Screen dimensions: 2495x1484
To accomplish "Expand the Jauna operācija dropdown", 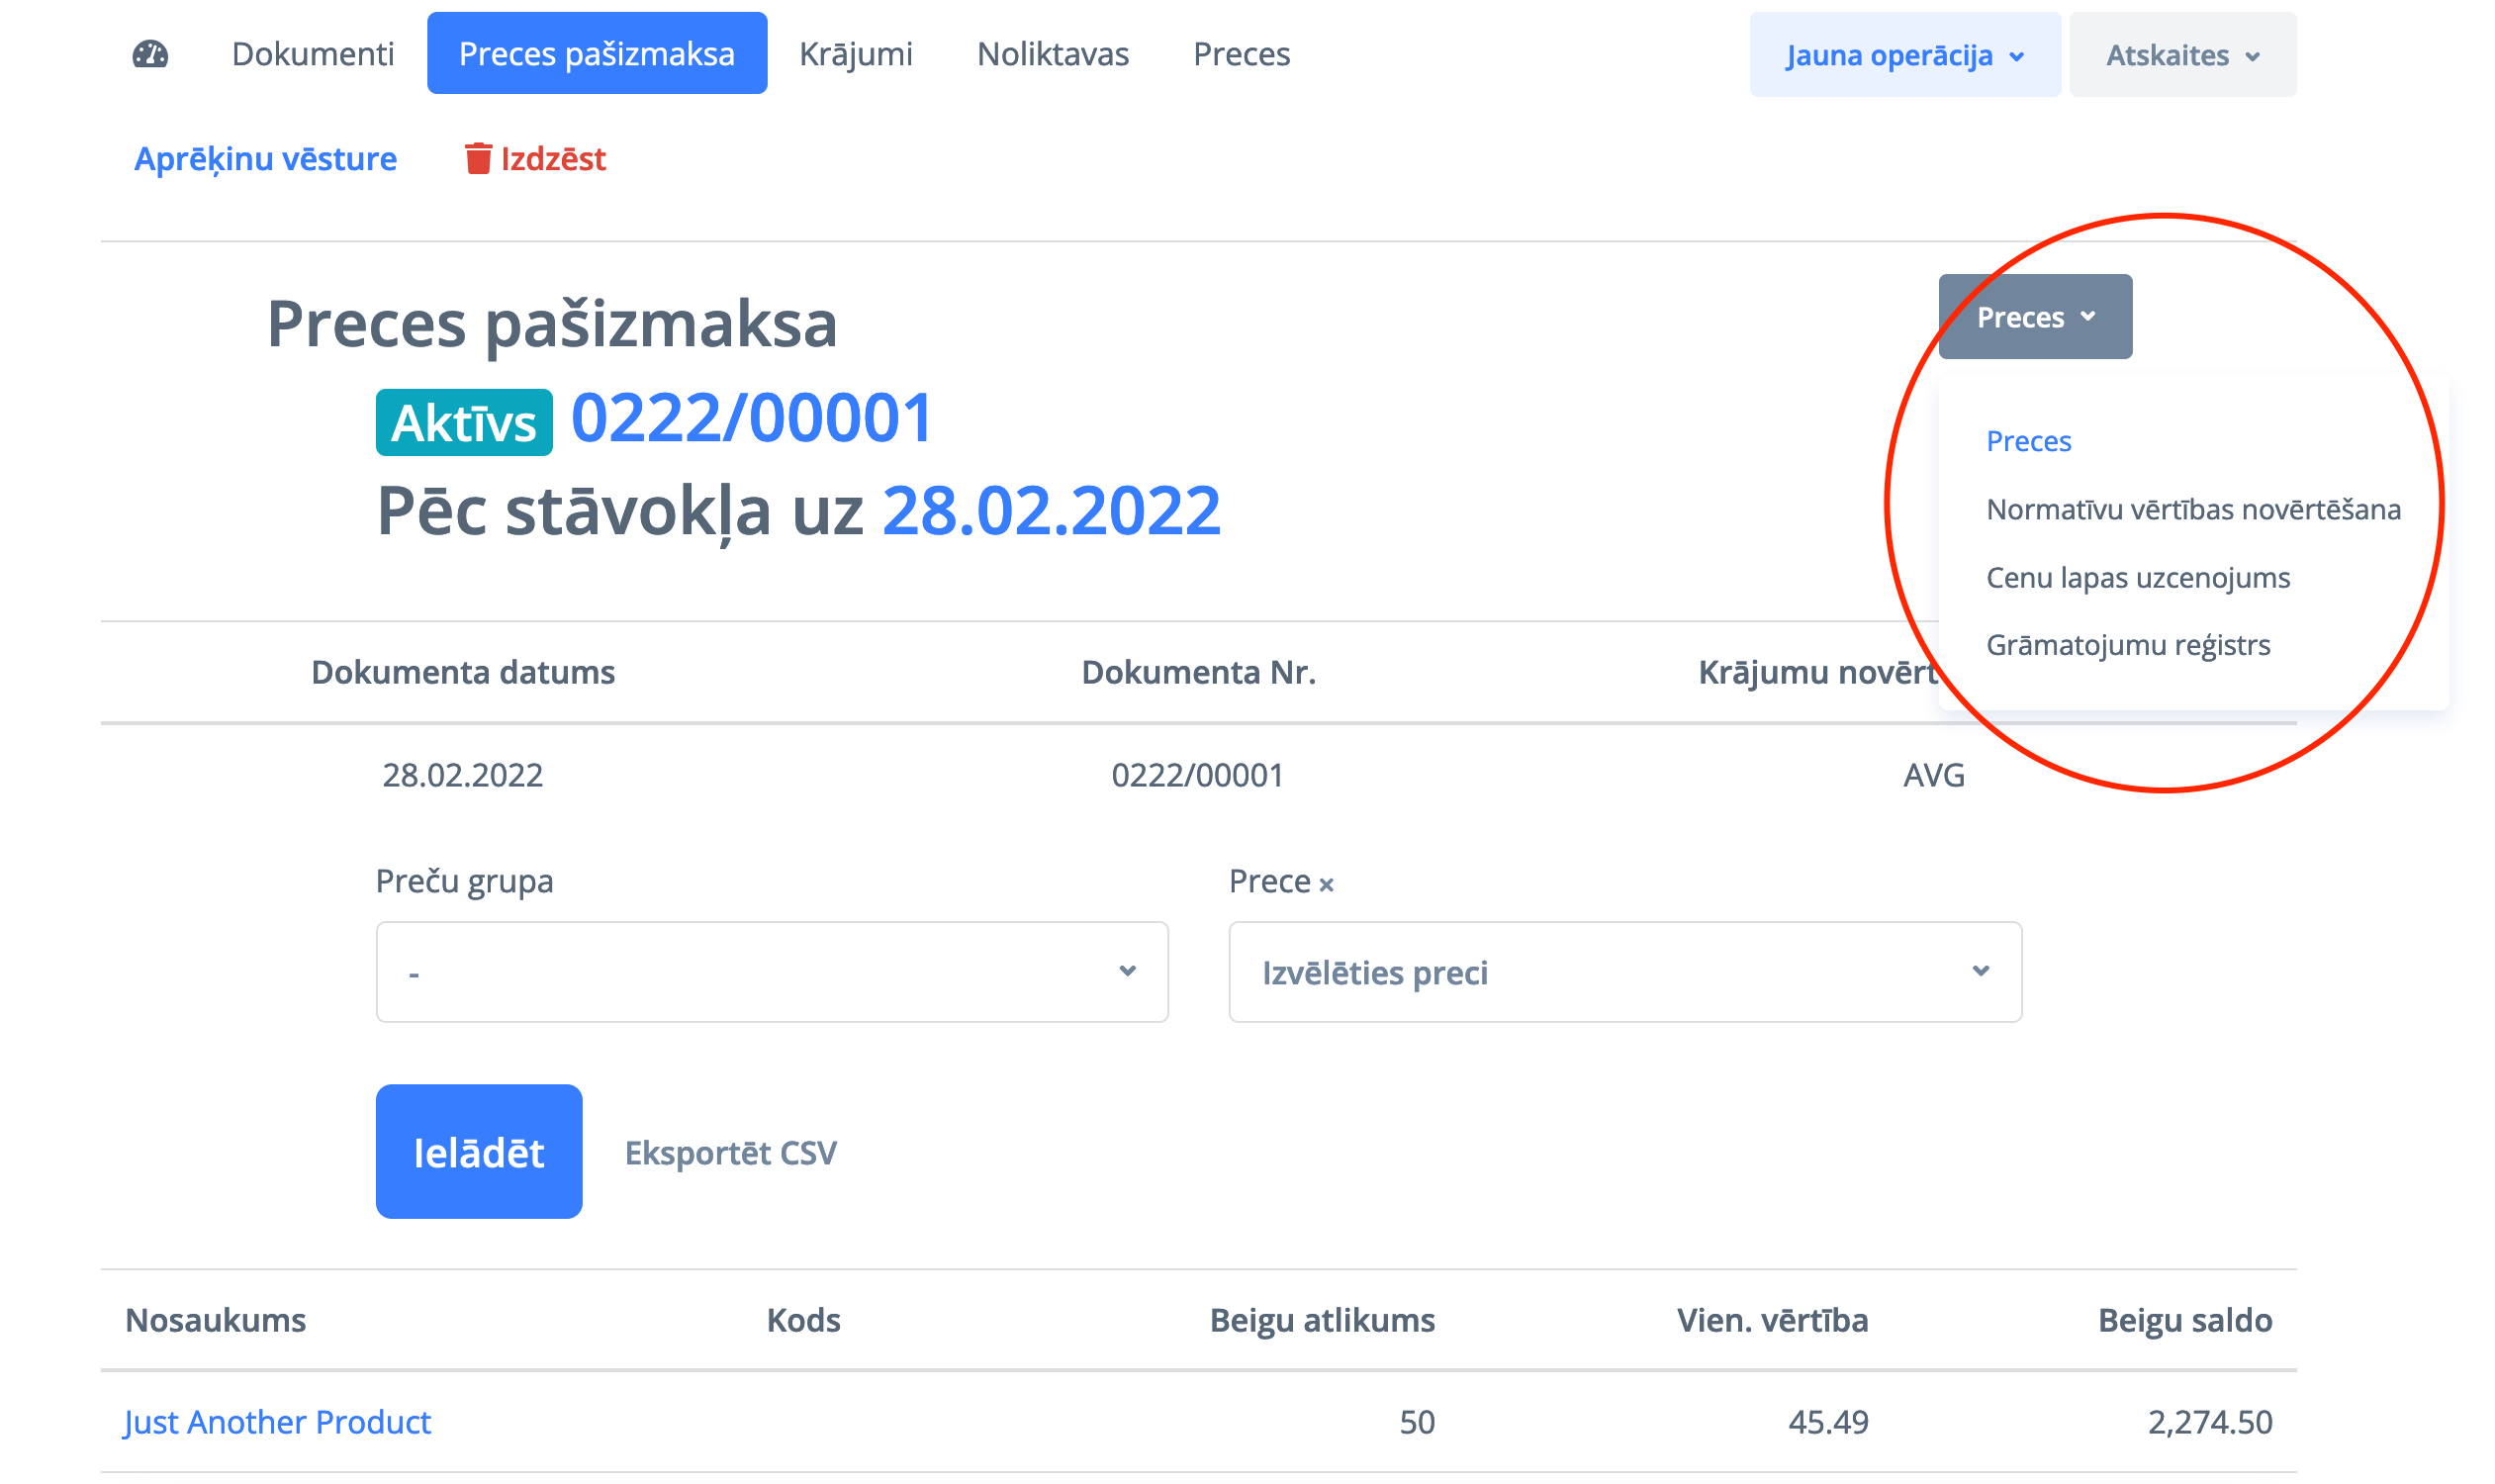I will coord(1904,55).
